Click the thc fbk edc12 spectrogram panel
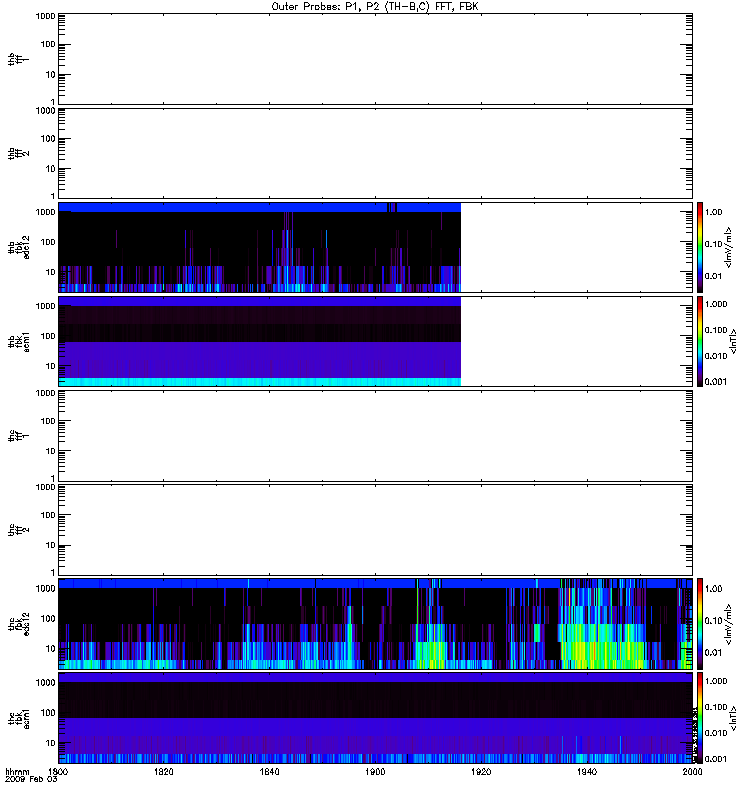The image size is (750, 800). pos(376,624)
